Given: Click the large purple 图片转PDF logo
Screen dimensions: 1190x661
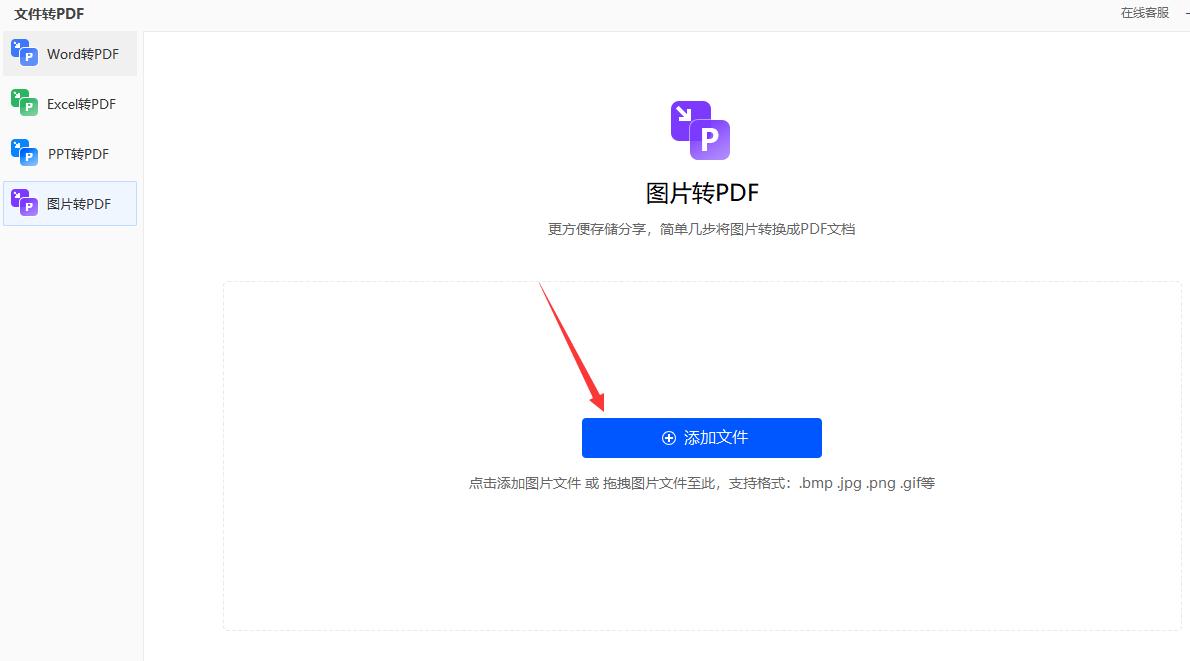Looking at the screenshot, I should (x=701, y=128).
